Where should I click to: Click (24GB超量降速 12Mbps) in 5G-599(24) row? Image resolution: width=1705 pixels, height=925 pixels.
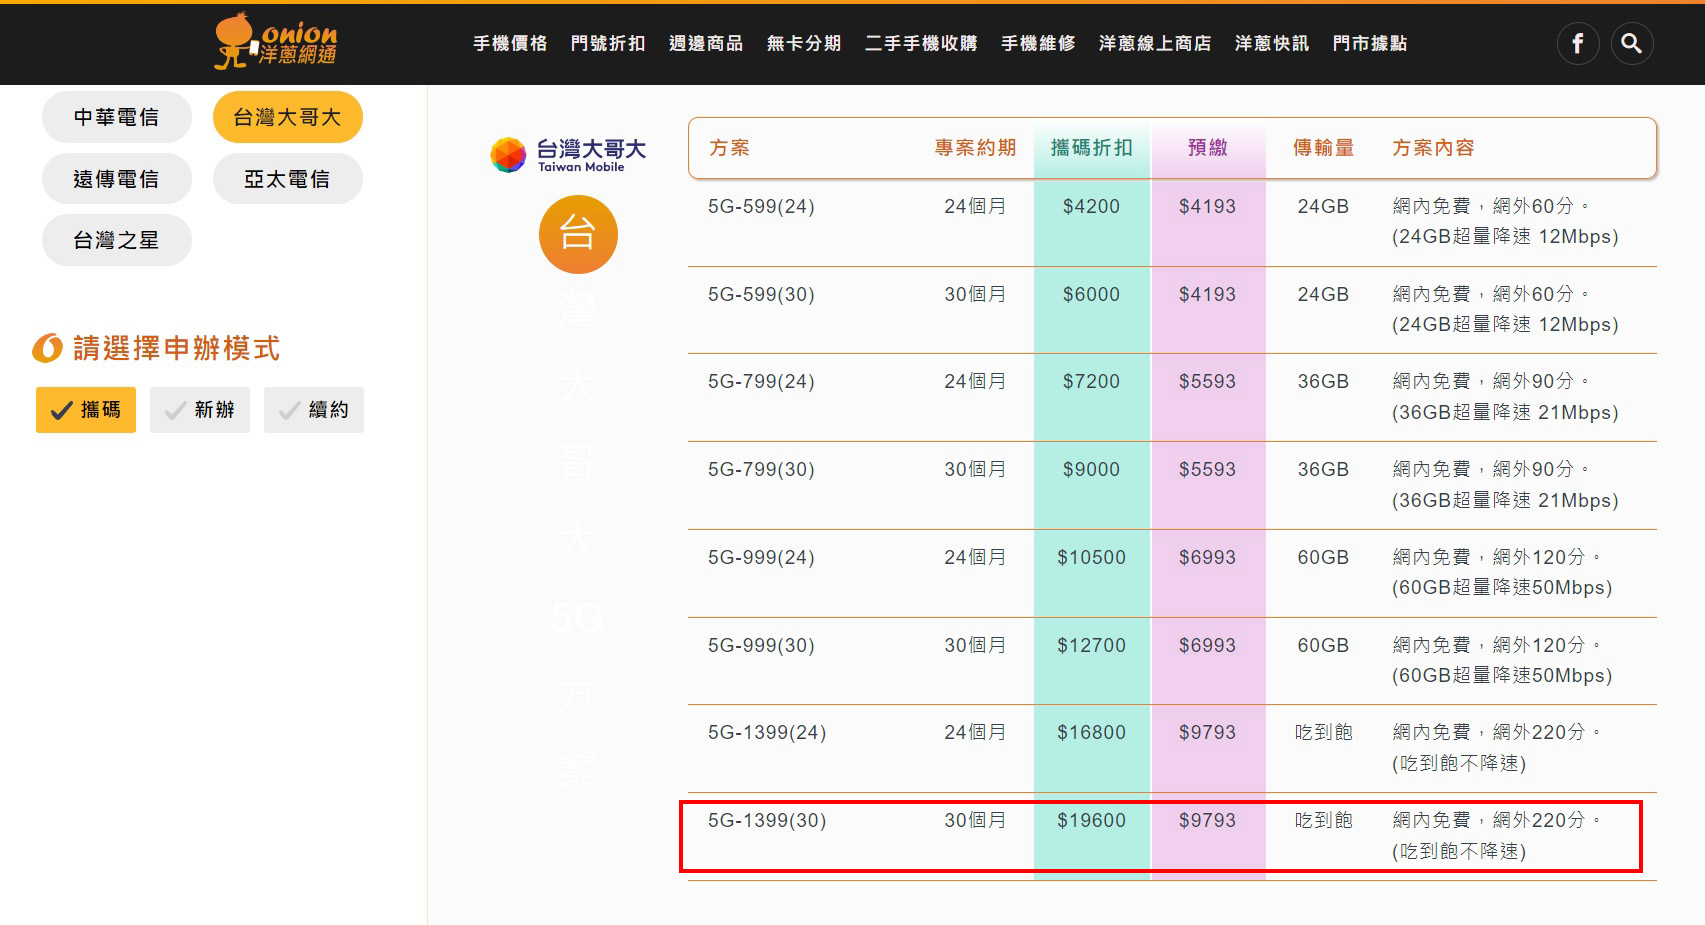tap(1505, 237)
